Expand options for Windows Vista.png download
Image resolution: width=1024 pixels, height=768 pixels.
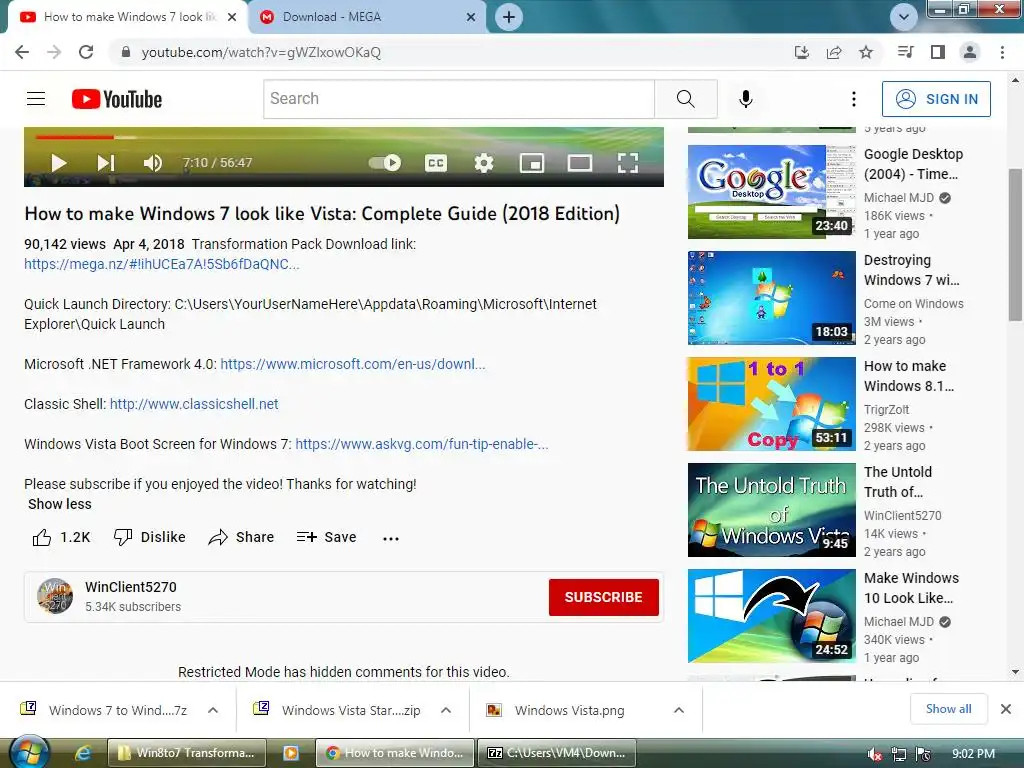(x=679, y=710)
